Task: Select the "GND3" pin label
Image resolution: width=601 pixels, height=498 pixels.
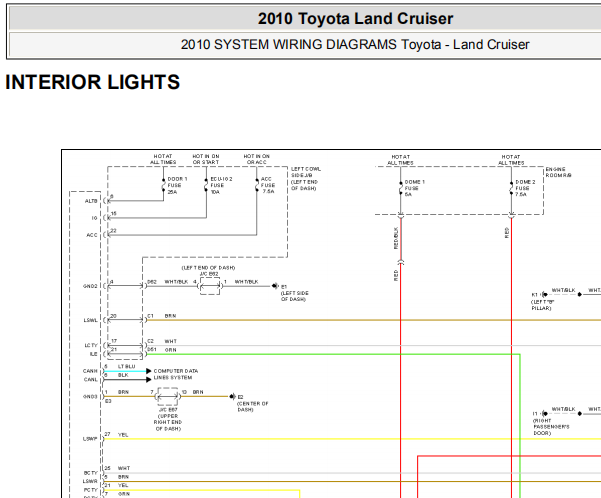Action: click(90, 397)
